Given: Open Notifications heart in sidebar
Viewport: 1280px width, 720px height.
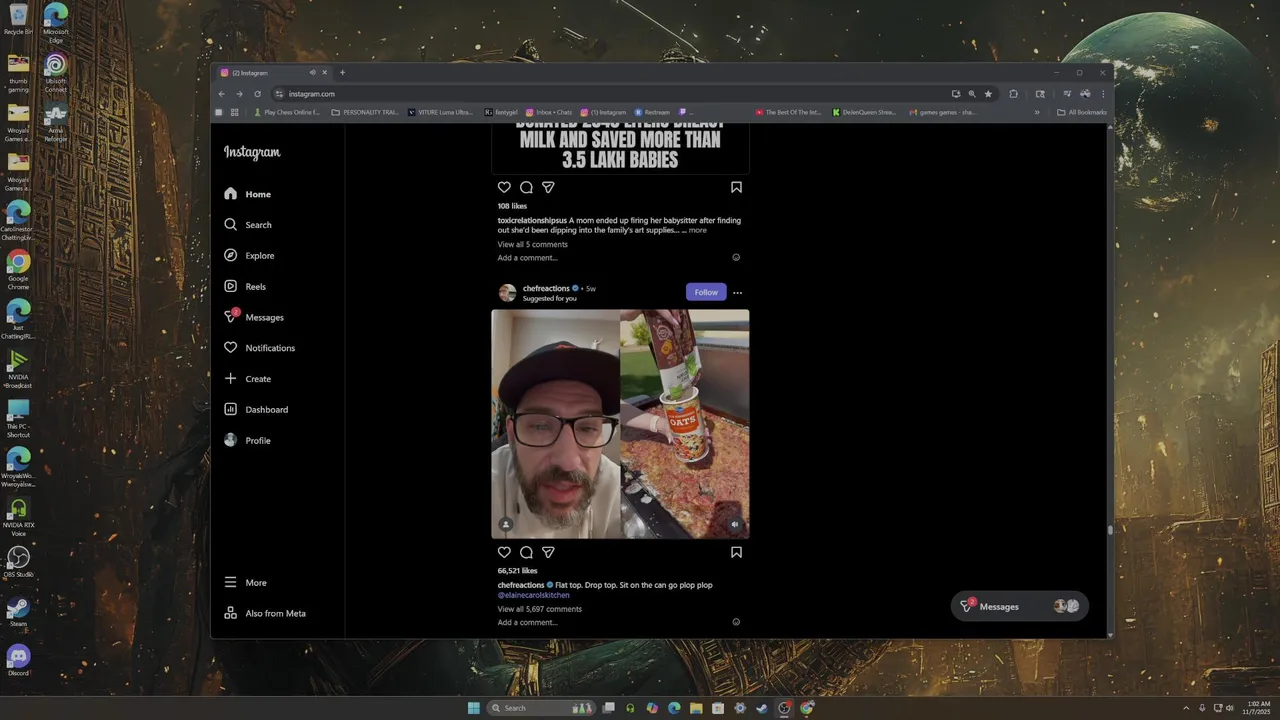Looking at the screenshot, I should [259, 348].
